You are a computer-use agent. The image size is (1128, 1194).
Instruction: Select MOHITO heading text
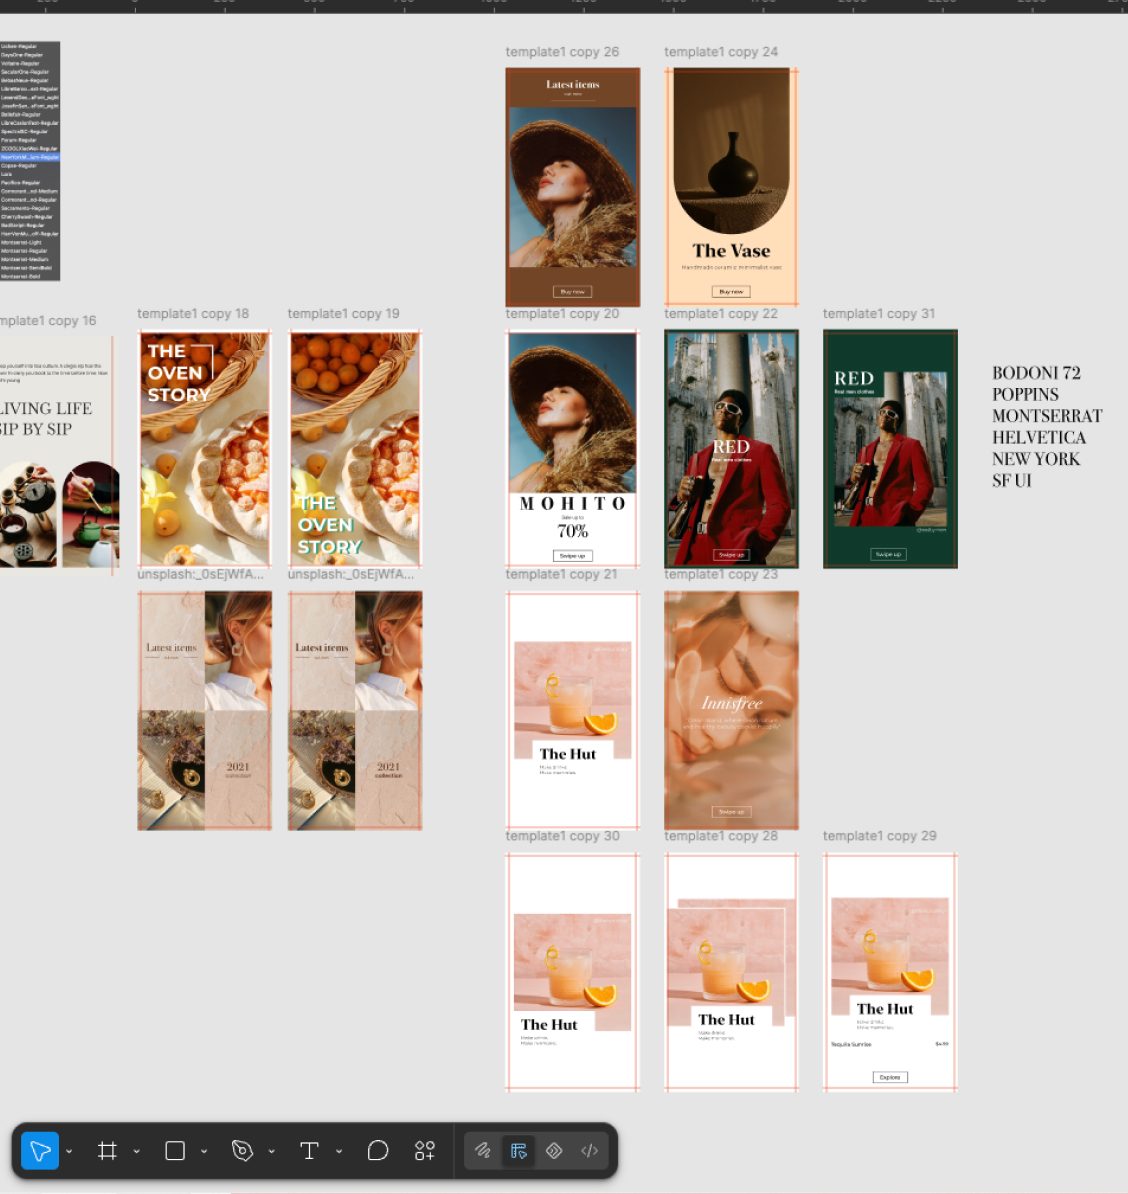click(573, 503)
